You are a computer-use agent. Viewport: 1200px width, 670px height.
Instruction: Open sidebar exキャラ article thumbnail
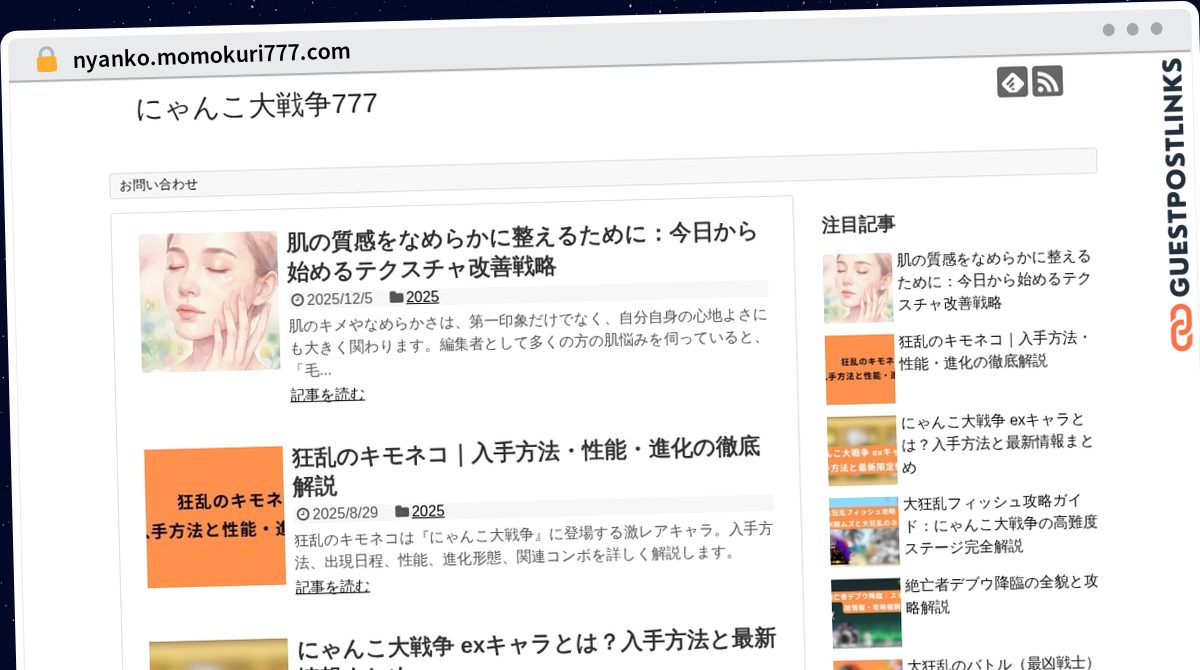(x=862, y=451)
